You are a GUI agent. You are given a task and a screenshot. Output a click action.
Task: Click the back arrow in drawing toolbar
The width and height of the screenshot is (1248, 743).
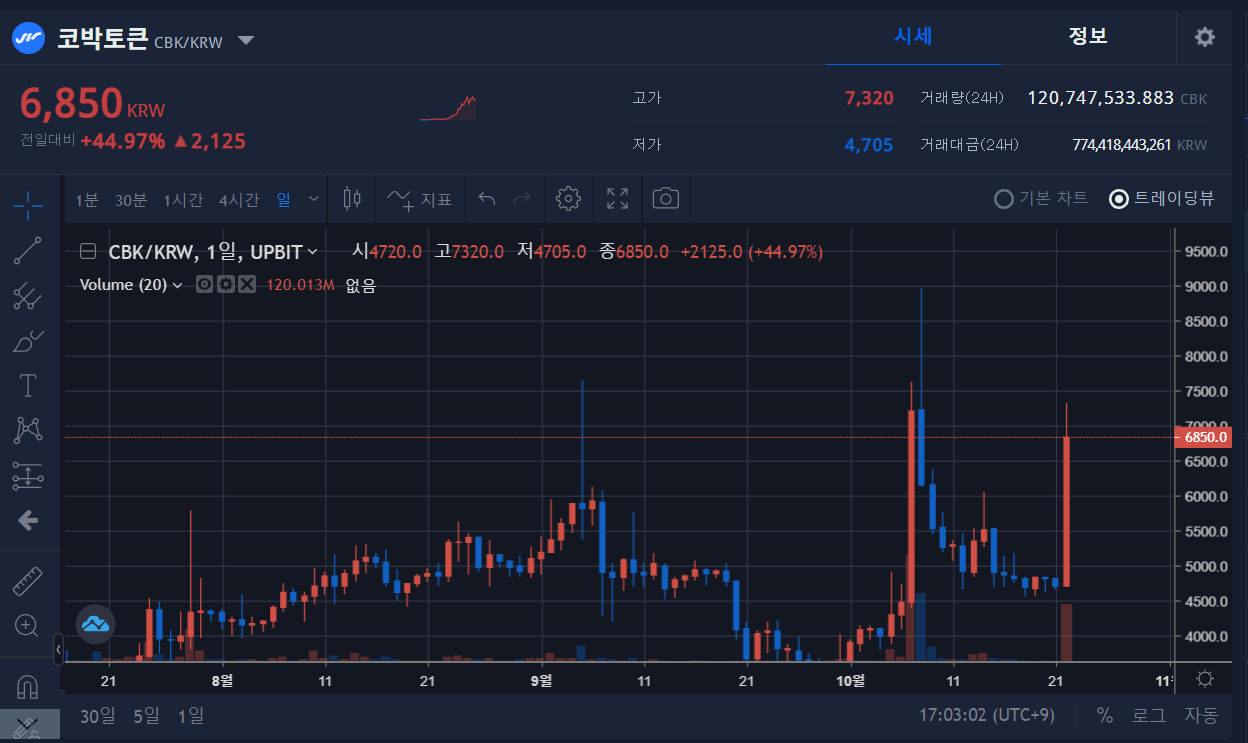click(x=28, y=520)
